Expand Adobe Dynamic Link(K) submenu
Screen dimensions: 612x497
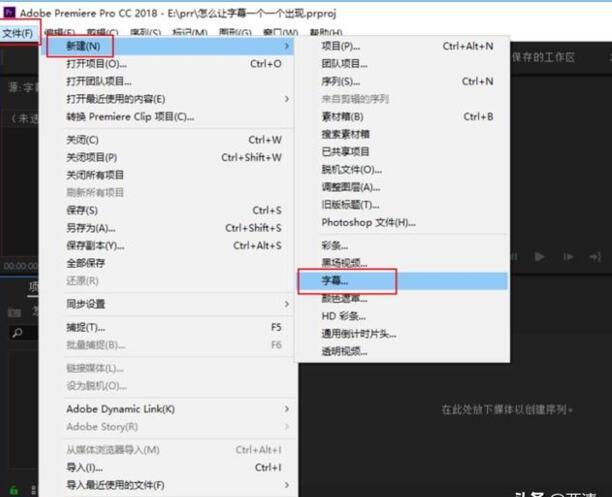tap(168, 409)
